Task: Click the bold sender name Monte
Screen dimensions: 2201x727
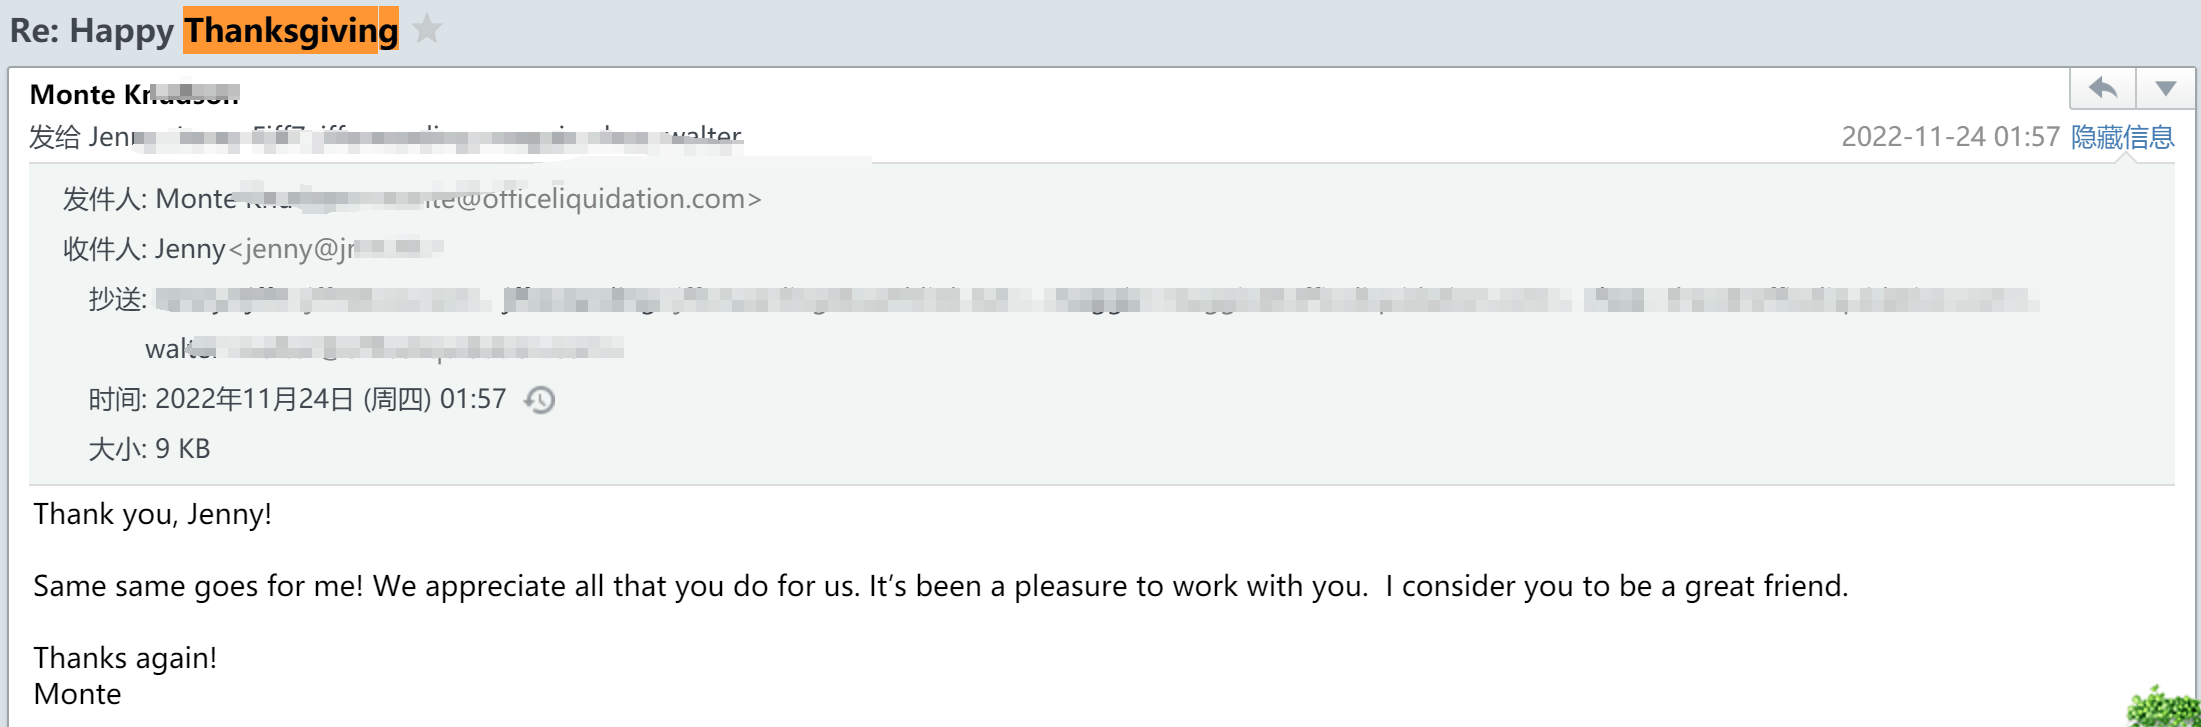Action: pyautogui.click(x=73, y=95)
